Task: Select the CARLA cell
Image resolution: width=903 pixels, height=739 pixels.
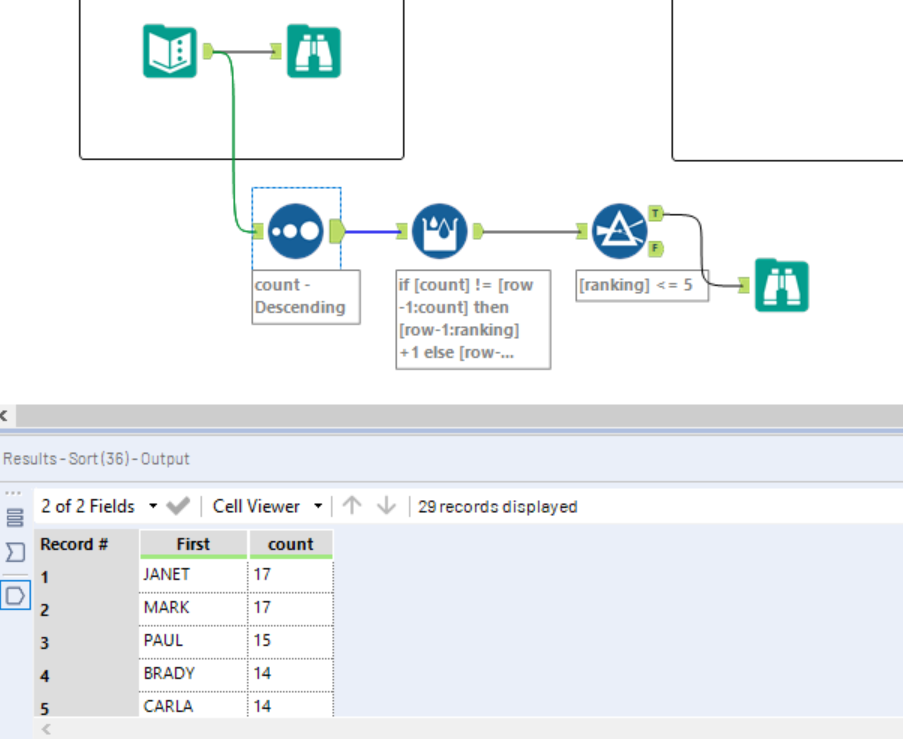Action: tap(194, 706)
